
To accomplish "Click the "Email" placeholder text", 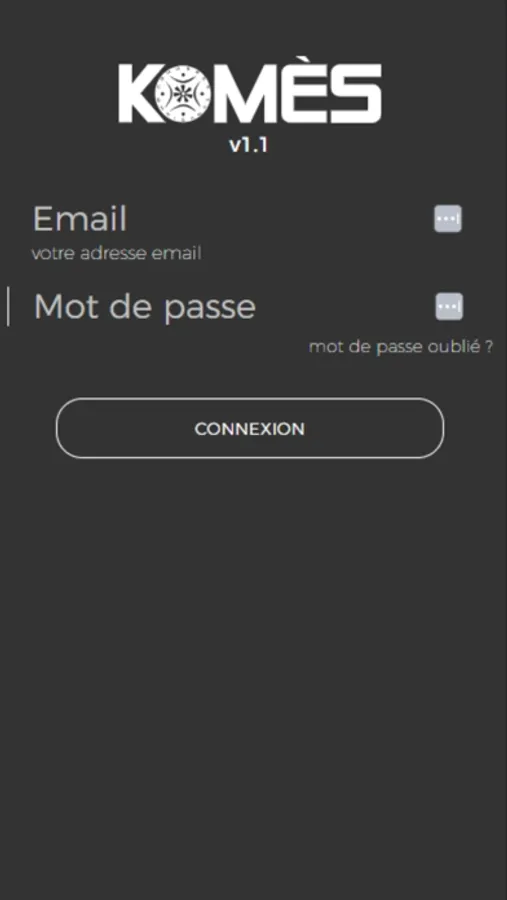I will [80, 219].
